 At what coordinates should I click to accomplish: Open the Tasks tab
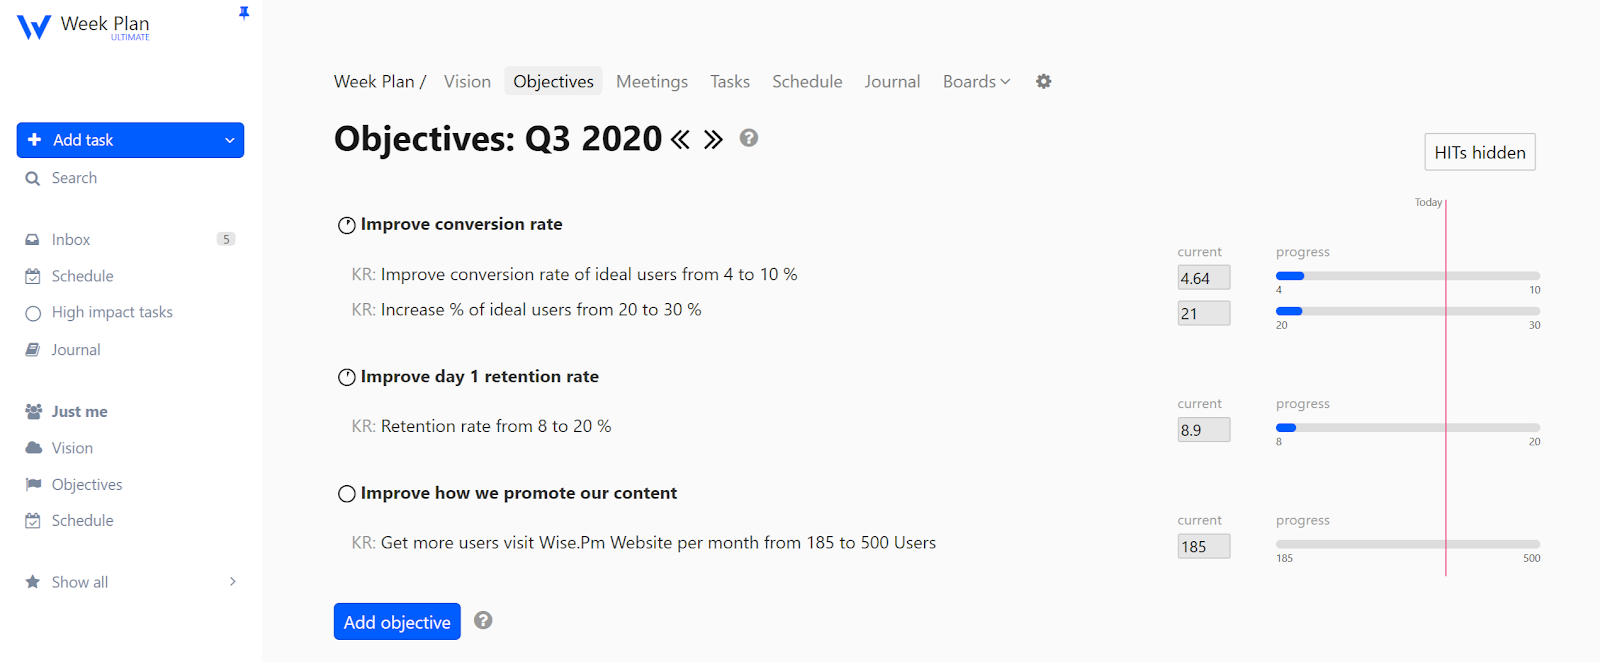click(729, 81)
